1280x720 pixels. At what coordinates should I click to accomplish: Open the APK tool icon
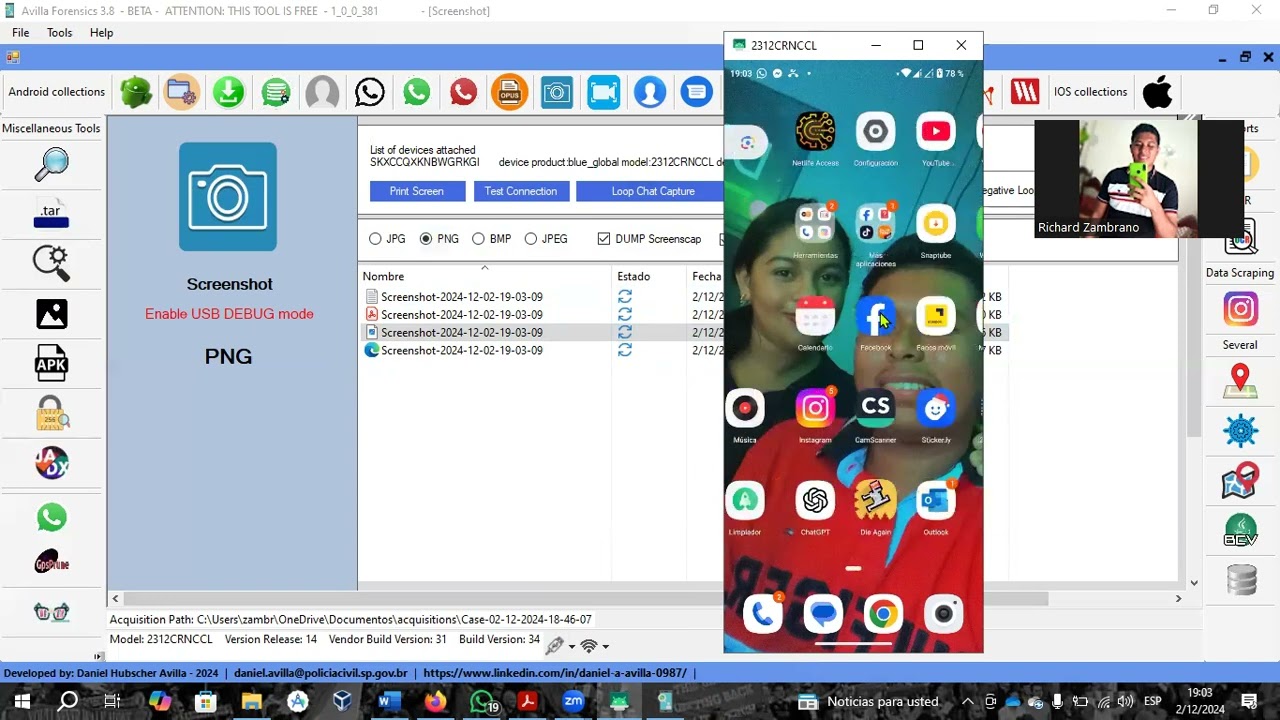[x=52, y=364]
